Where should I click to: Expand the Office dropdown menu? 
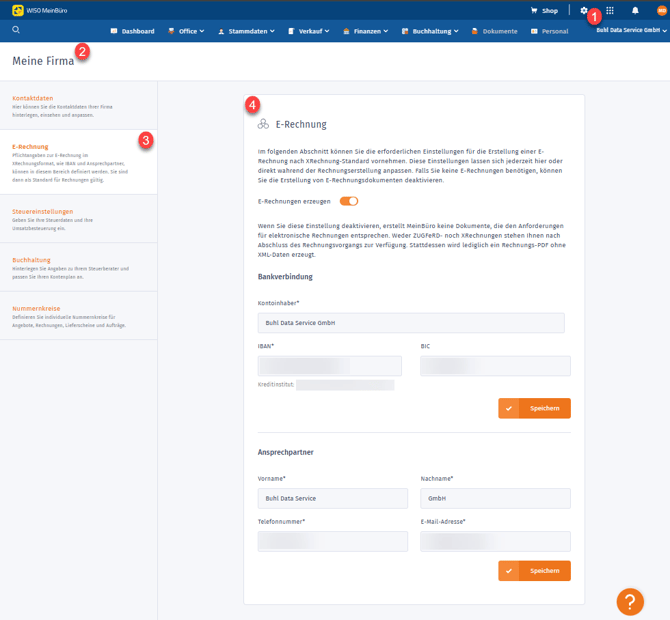tap(186, 31)
